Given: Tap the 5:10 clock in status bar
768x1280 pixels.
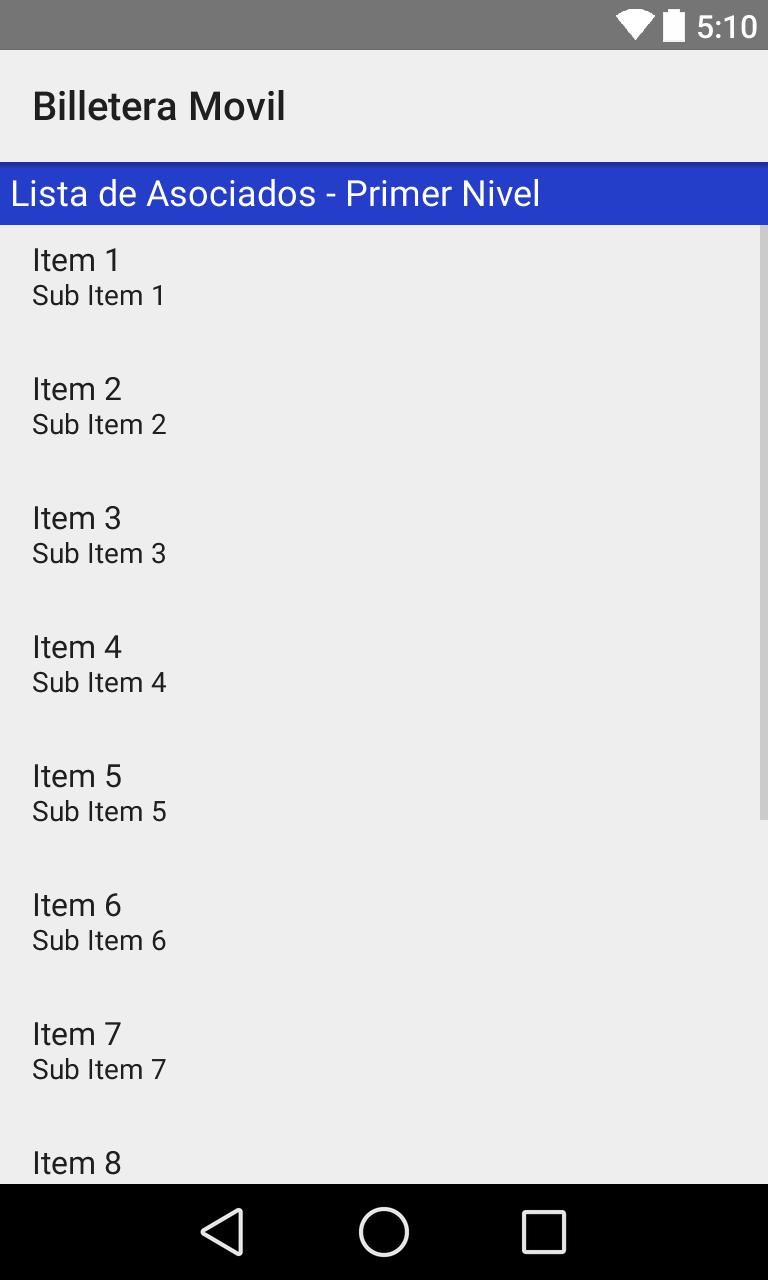Looking at the screenshot, I should pyautogui.click(x=727, y=26).
